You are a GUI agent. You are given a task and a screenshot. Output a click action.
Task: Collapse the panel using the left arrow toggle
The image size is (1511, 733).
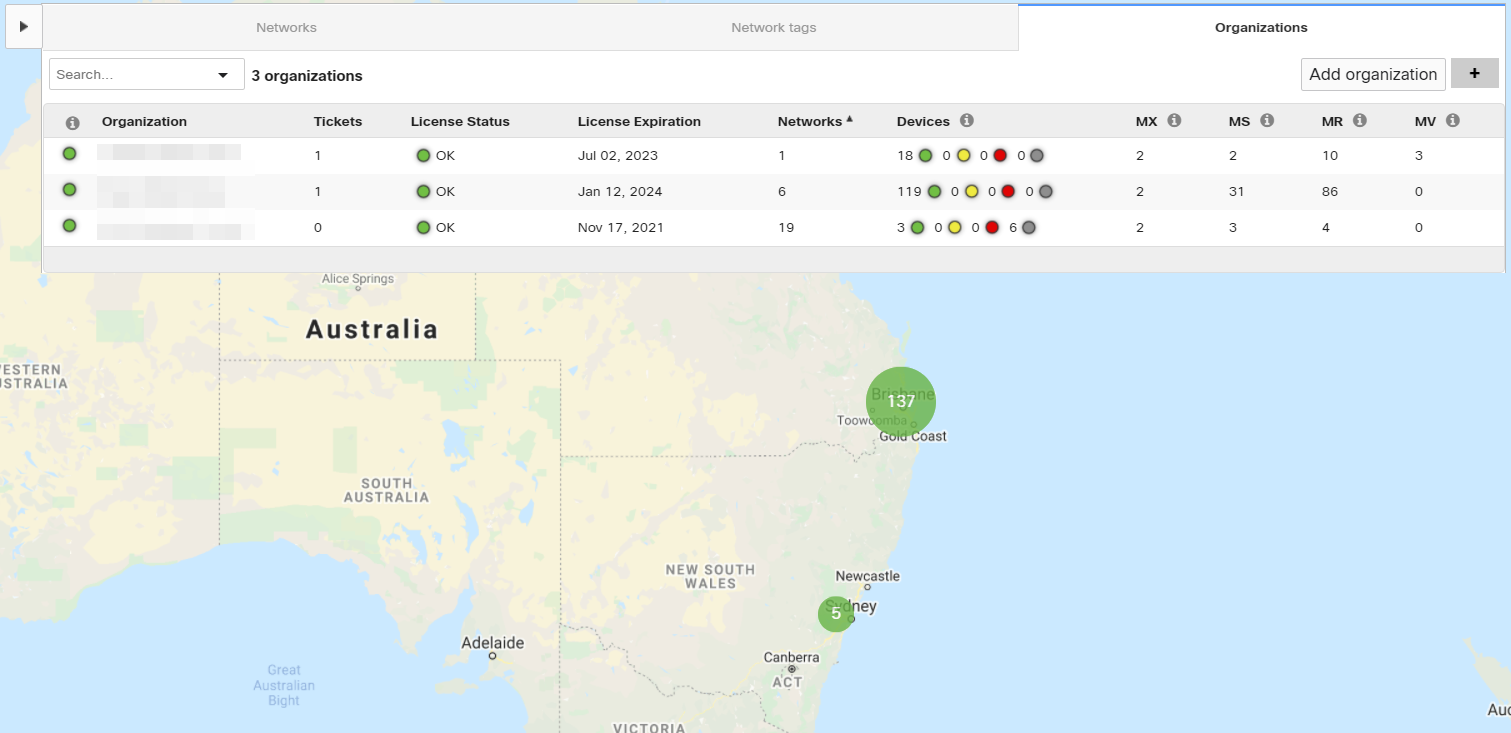[23, 26]
